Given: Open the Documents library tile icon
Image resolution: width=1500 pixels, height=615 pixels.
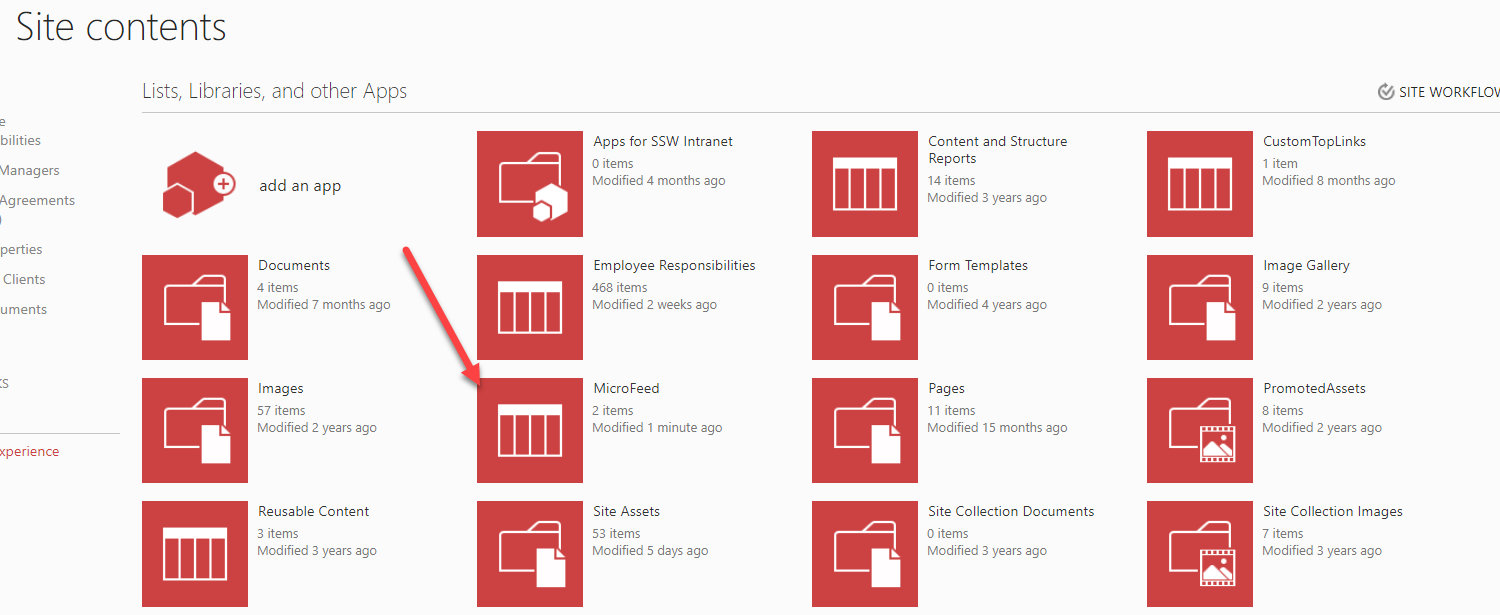Looking at the screenshot, I should pos(194,307).
